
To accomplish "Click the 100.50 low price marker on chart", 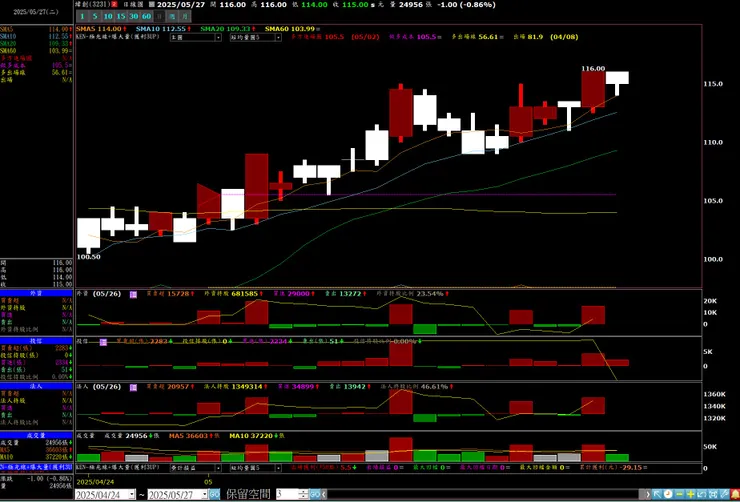I will [89, 257].
